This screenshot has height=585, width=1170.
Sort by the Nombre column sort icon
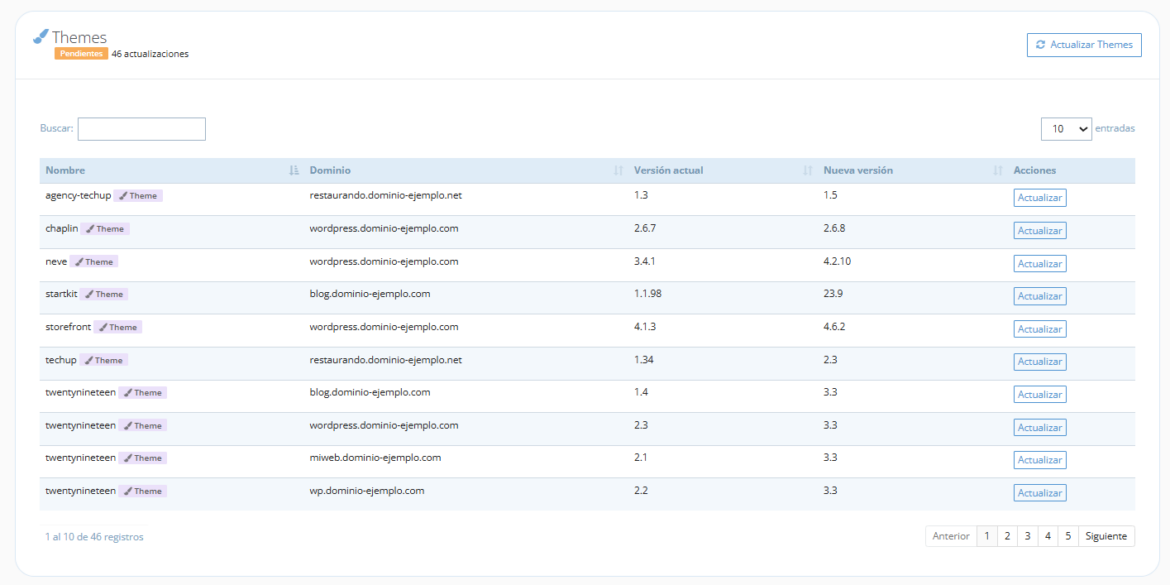click(293, 171)
